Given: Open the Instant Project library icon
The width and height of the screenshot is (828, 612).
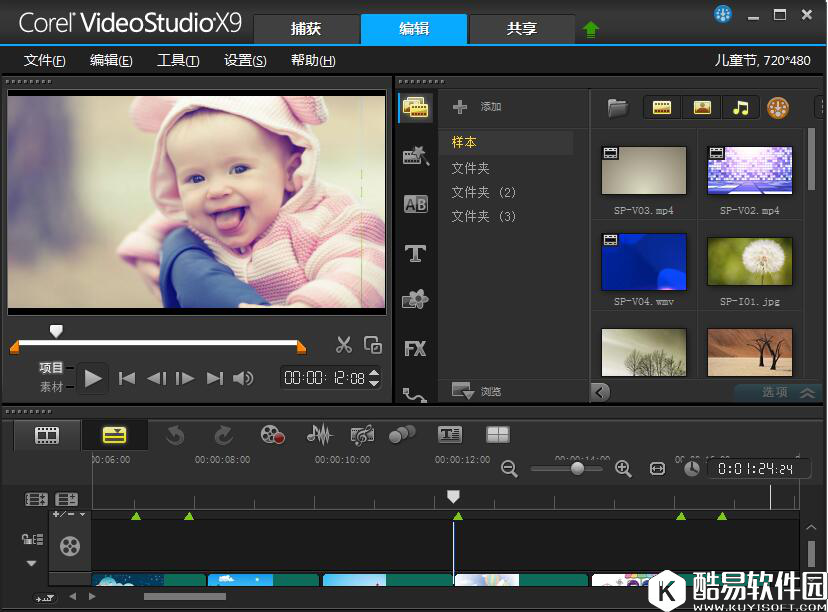Looking at the screenshot, I should click(415, 156).
